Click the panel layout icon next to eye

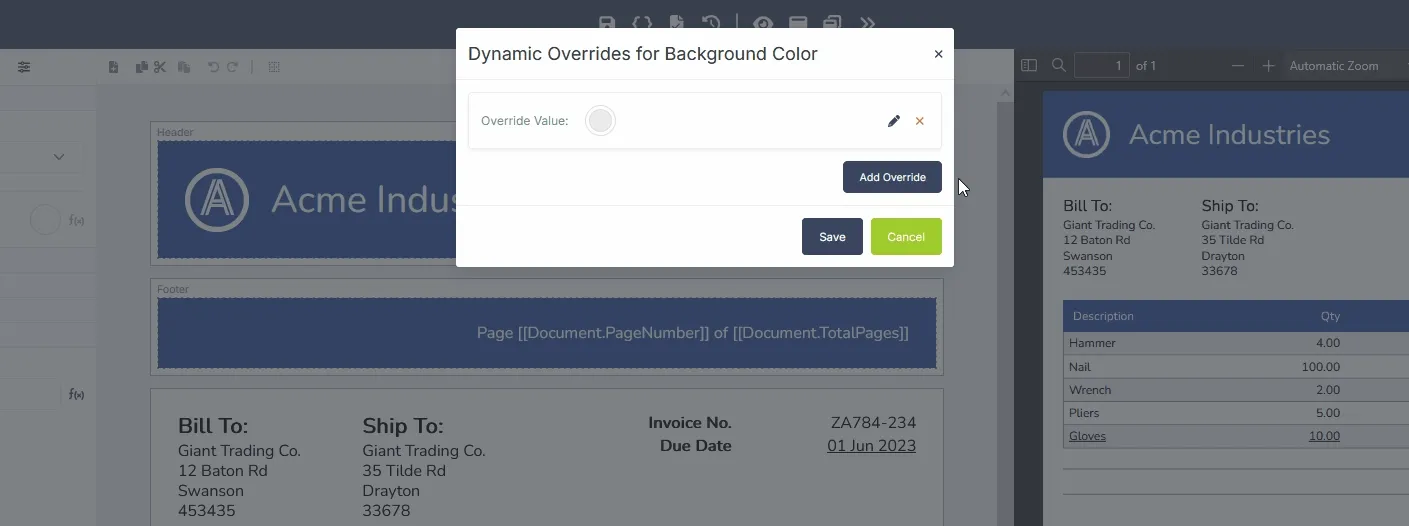[x=798, y=22]
